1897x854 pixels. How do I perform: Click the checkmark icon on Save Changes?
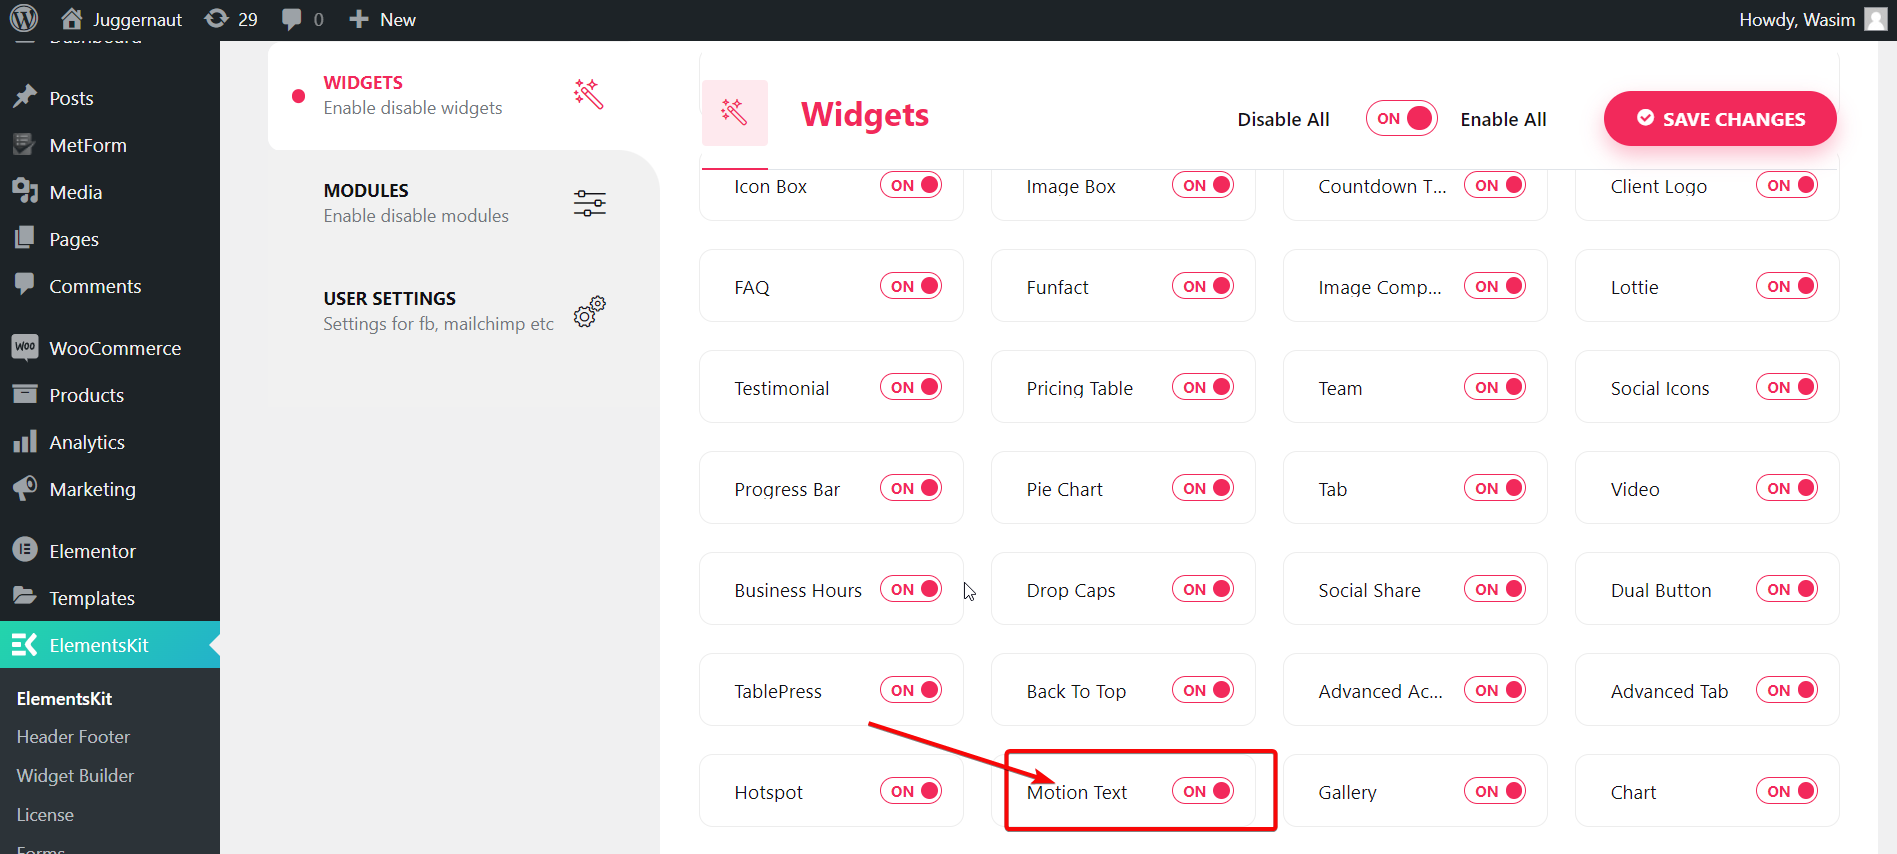pos(1645,118)
